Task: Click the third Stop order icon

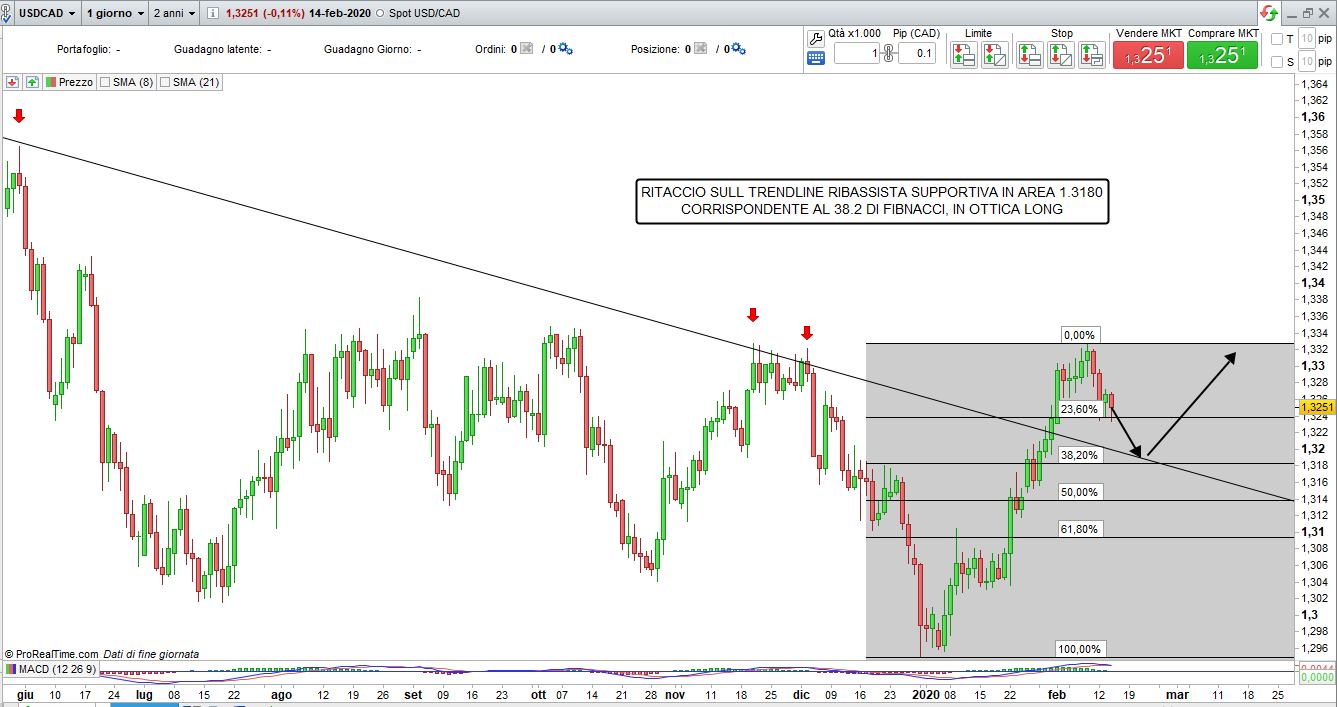Action: (x=1088, y=55)
